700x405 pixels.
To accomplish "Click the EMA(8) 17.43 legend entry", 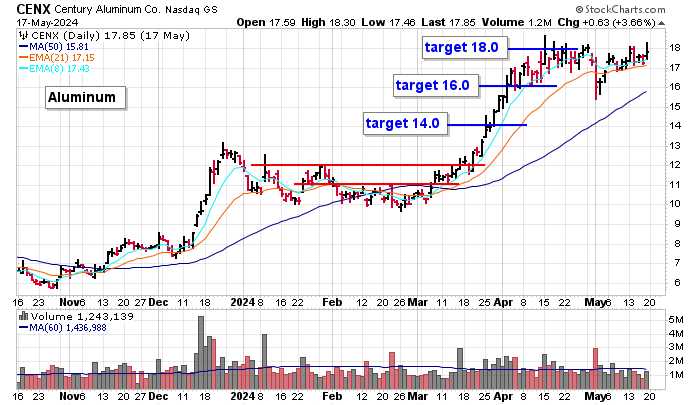I will (x=59, y=69).
